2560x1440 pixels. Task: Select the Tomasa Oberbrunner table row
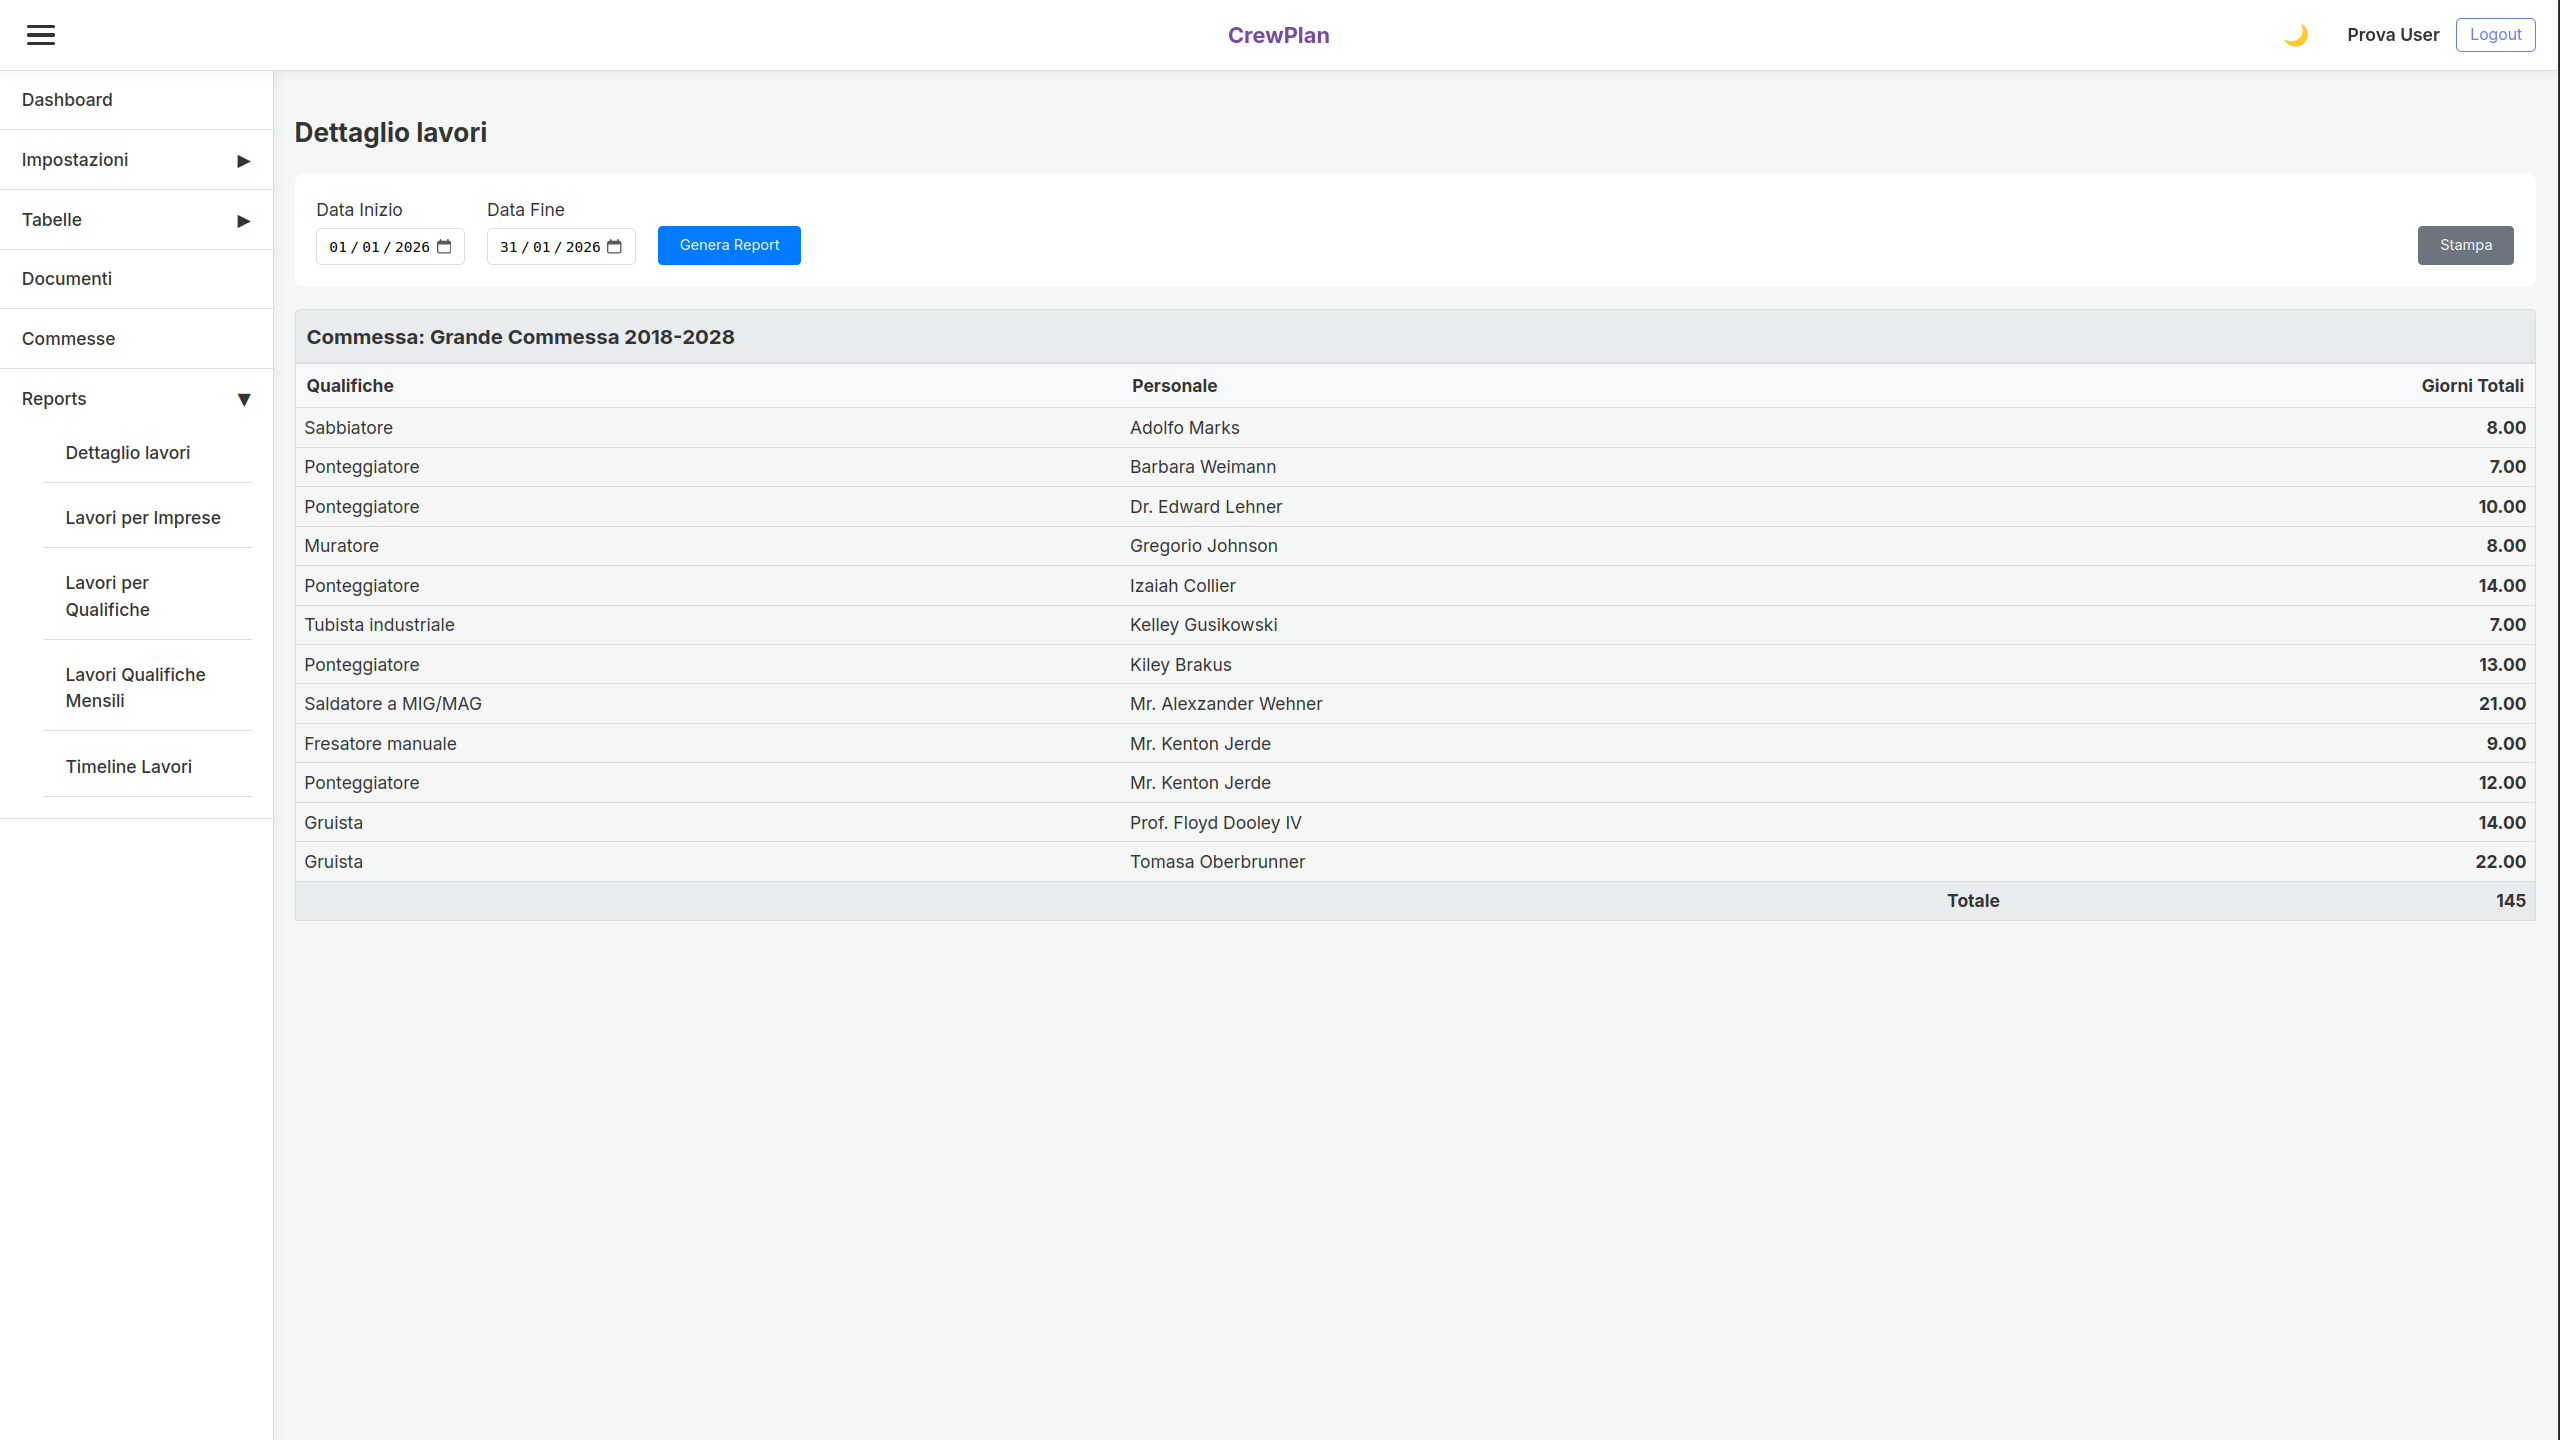(x=1217, y=862)
